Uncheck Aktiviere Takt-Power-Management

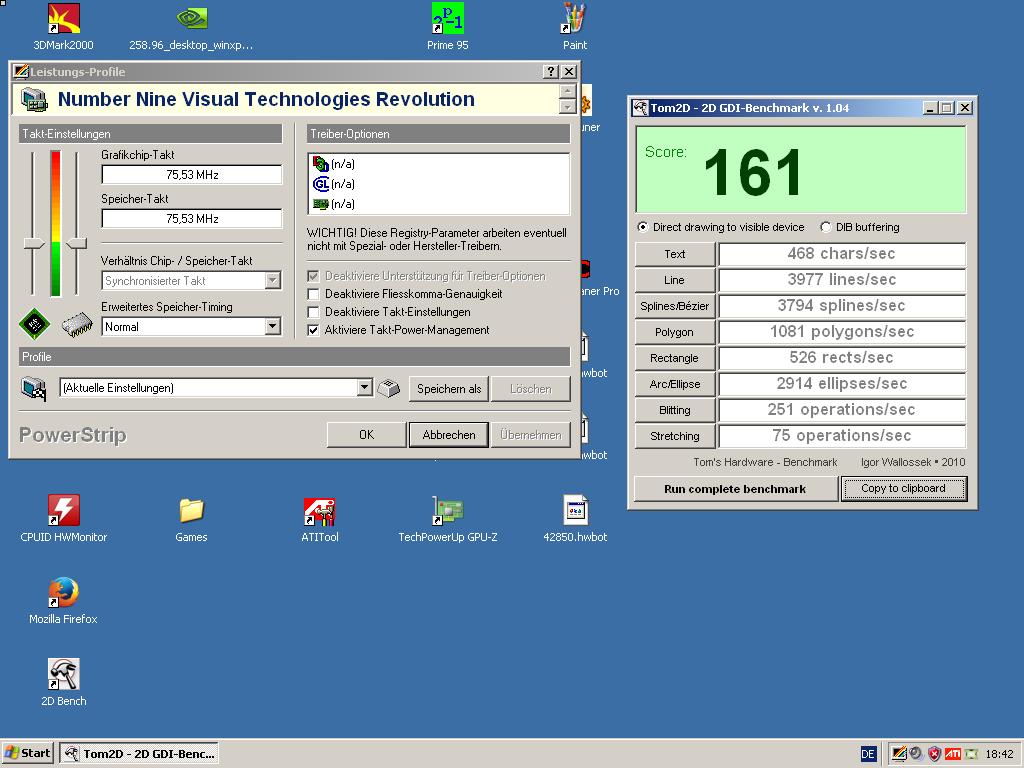(313, 330)
